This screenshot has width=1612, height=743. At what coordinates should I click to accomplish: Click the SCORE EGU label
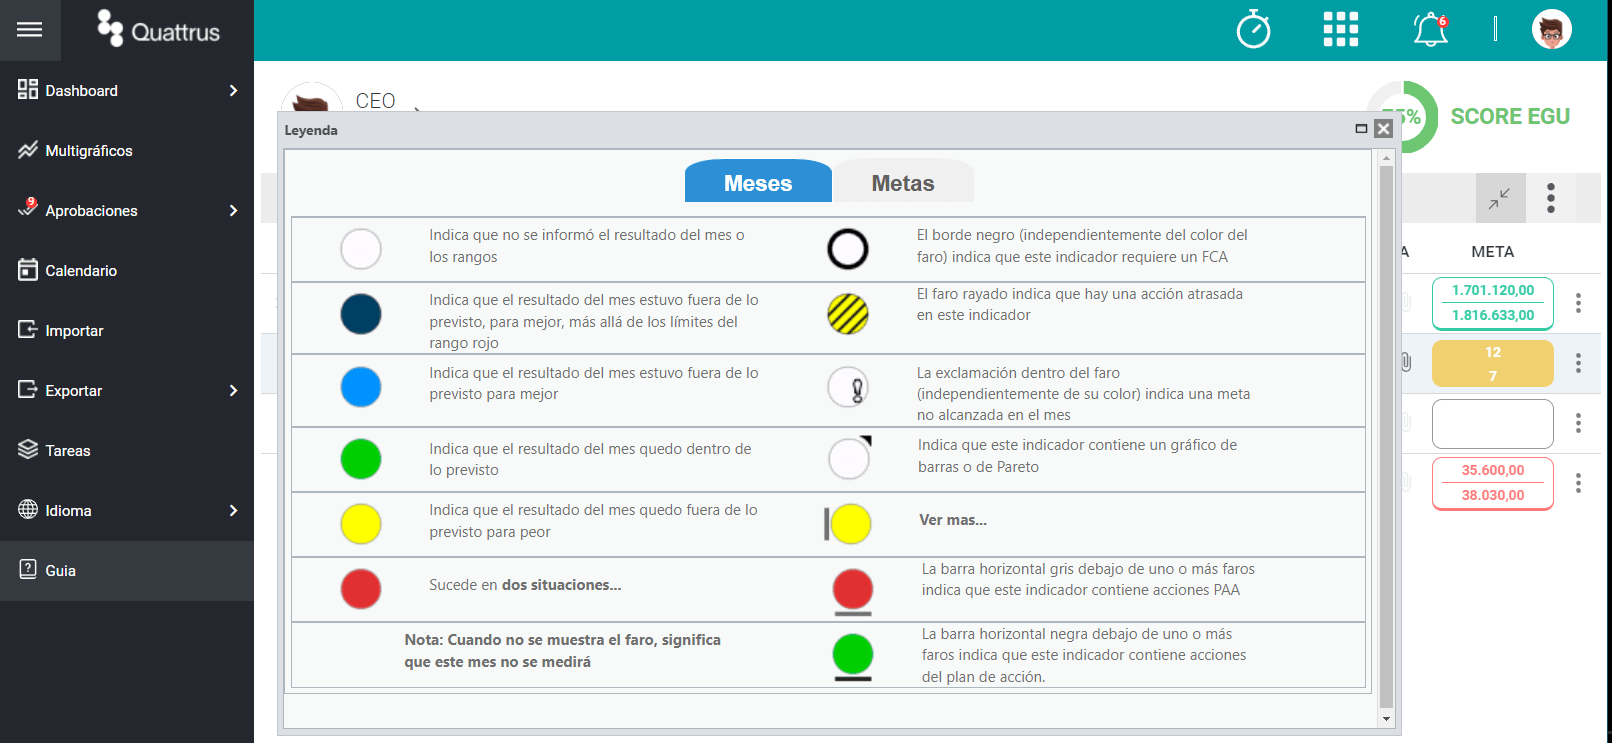pos(1510,116)
